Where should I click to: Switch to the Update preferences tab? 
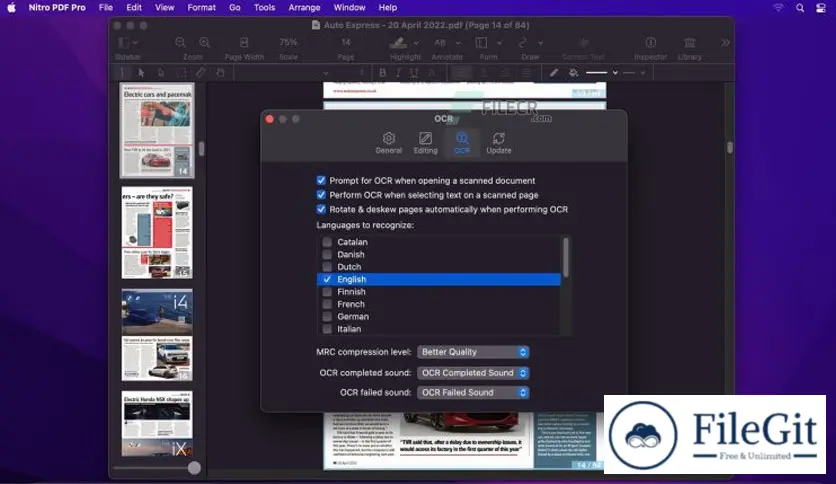click(x=499, y=143)
